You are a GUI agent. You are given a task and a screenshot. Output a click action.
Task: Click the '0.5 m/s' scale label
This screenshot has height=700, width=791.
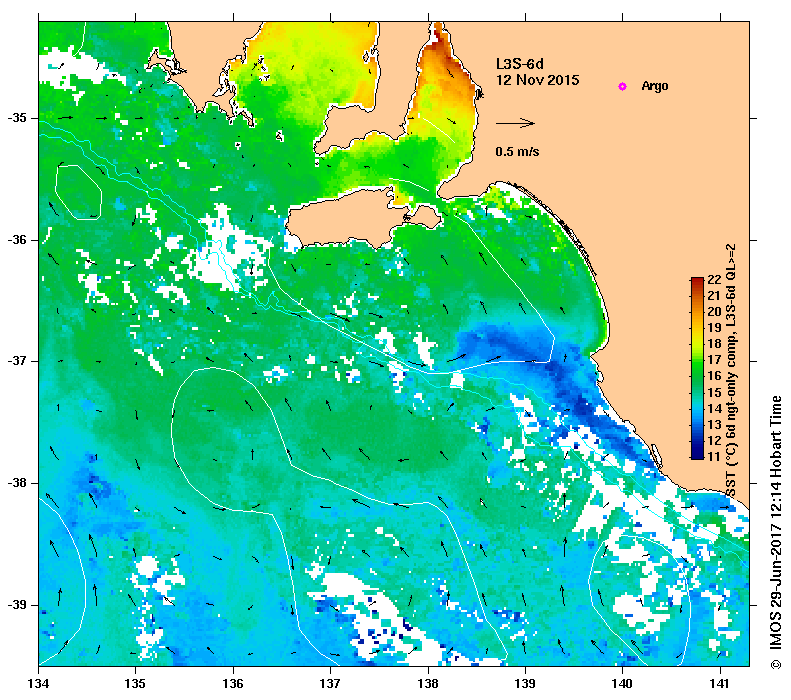517,151
